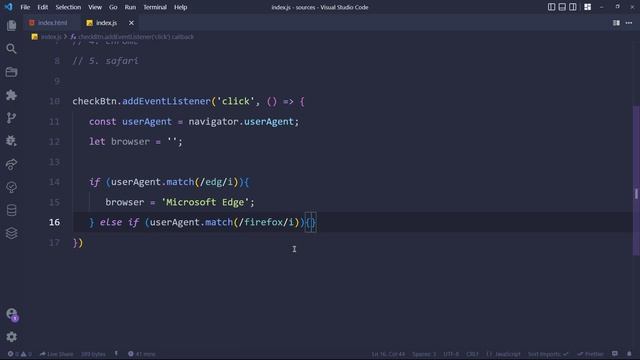Image resolution: width=640 pixels, height=360 pixels.
Task: Open the Go menu
Action: pos(113,7)
